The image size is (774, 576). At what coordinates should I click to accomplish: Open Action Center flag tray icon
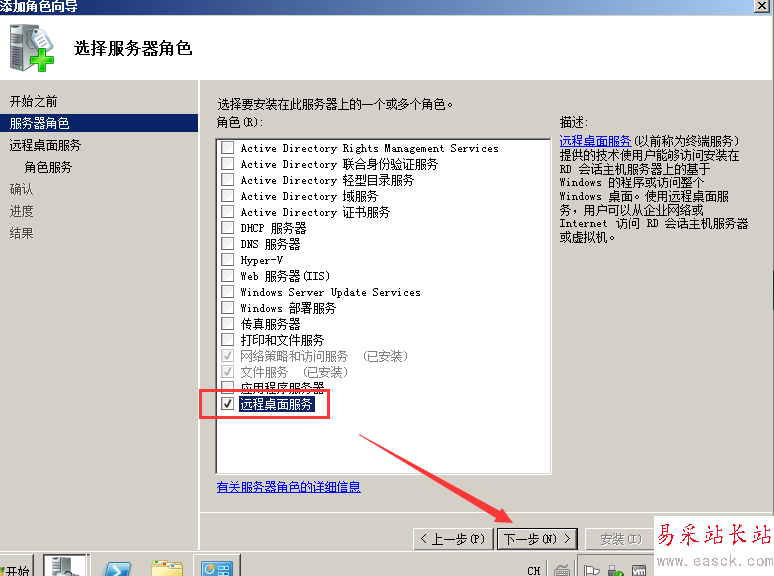592,570
